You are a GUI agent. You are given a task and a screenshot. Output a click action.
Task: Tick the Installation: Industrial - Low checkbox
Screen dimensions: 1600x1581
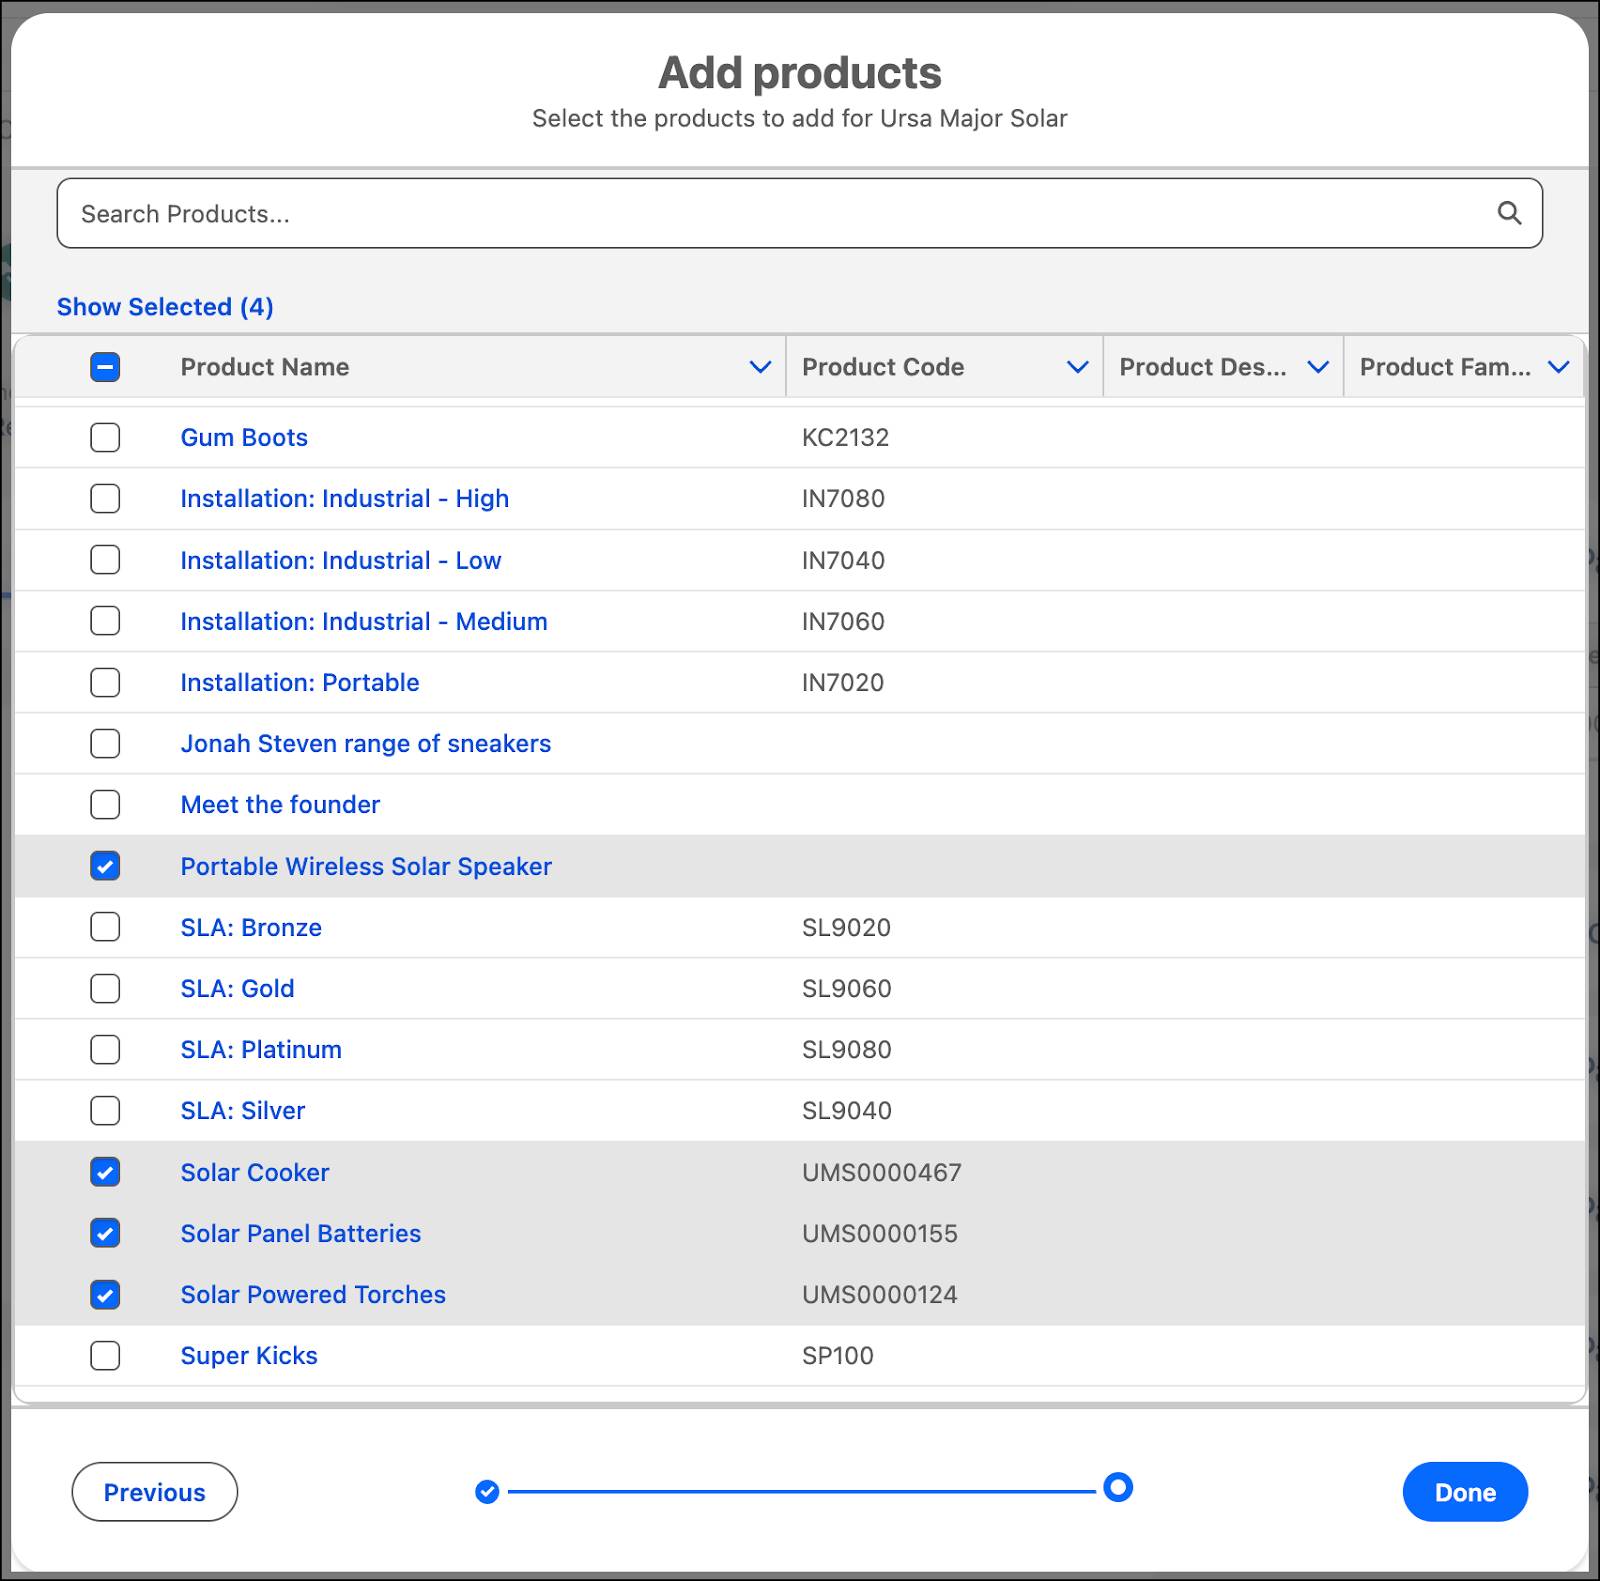[105, 560]
